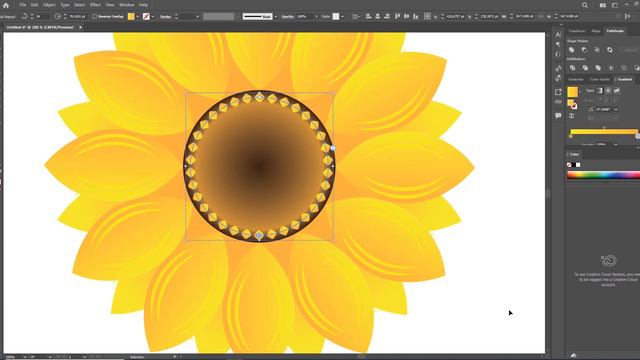Image resolution: width=640 pixels, height=360 pixels.
Task: Open the Select menu
Action: pyautogui.click(x=80, y=5)
